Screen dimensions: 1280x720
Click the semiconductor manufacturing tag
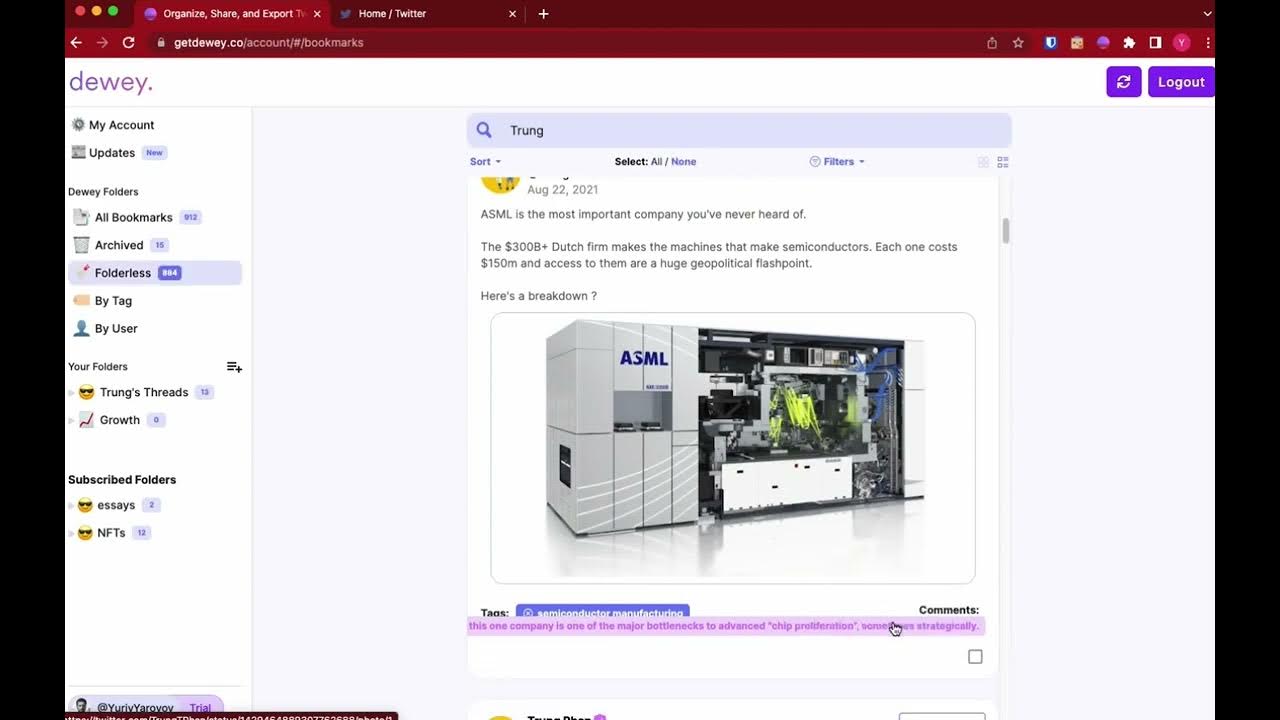coord(603,611)
